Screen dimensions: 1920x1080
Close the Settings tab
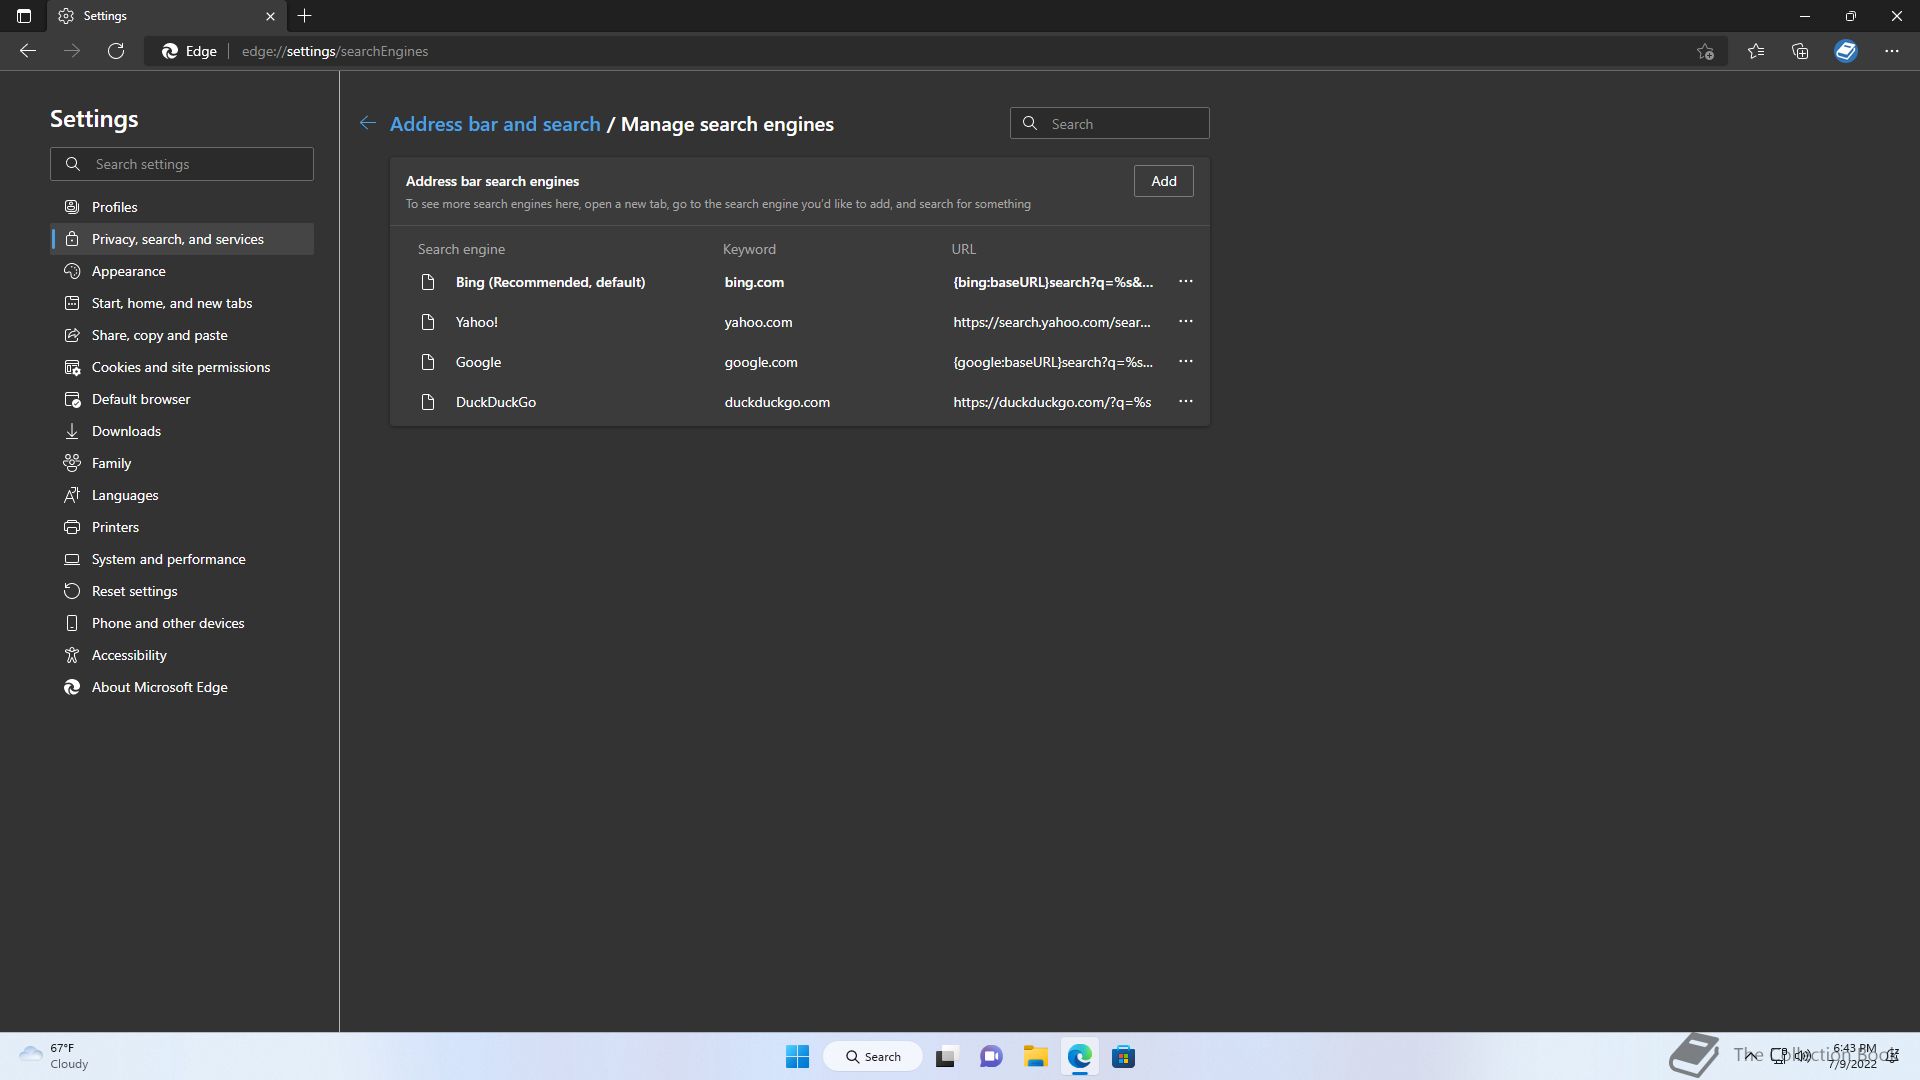270,16
